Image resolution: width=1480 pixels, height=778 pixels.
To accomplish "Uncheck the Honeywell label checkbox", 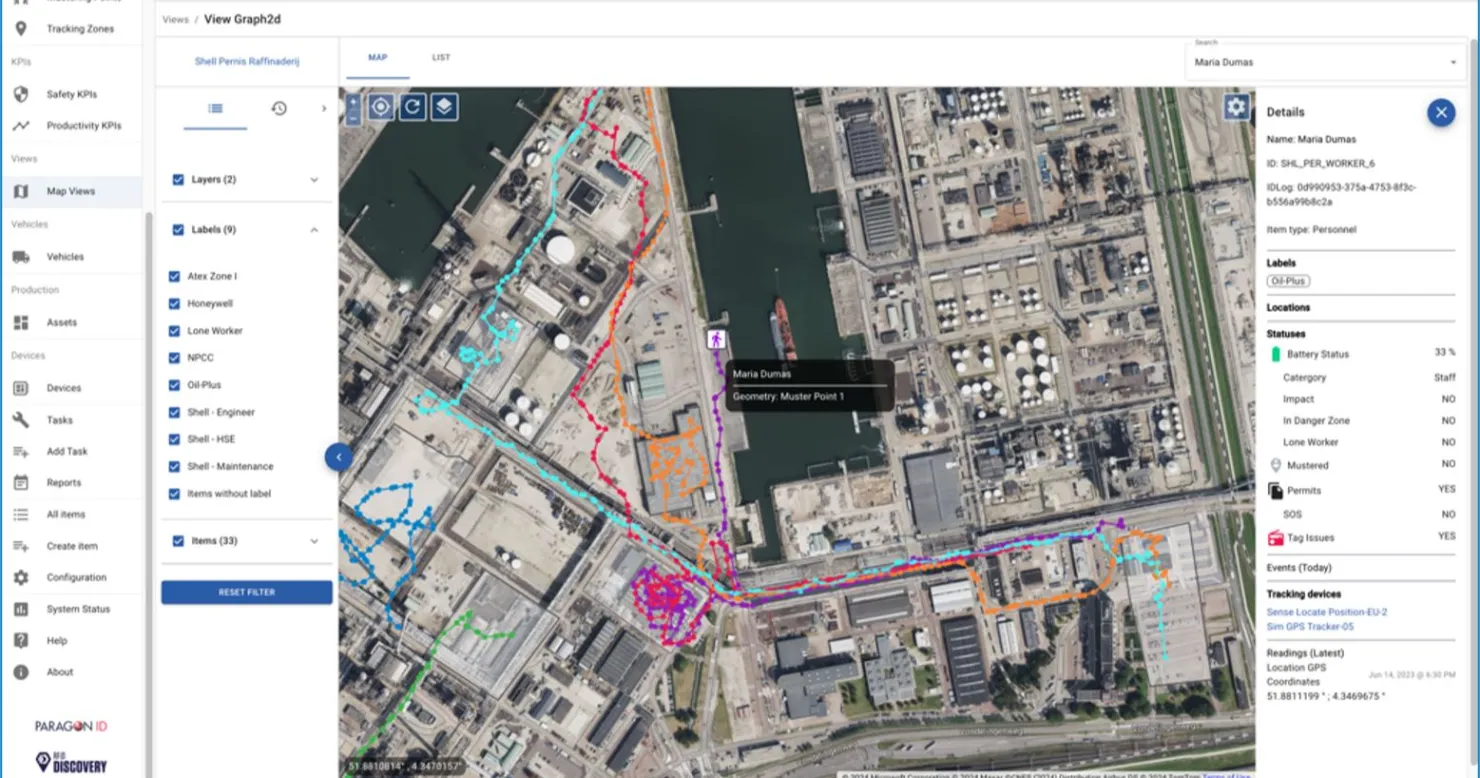I will [175, 304].
